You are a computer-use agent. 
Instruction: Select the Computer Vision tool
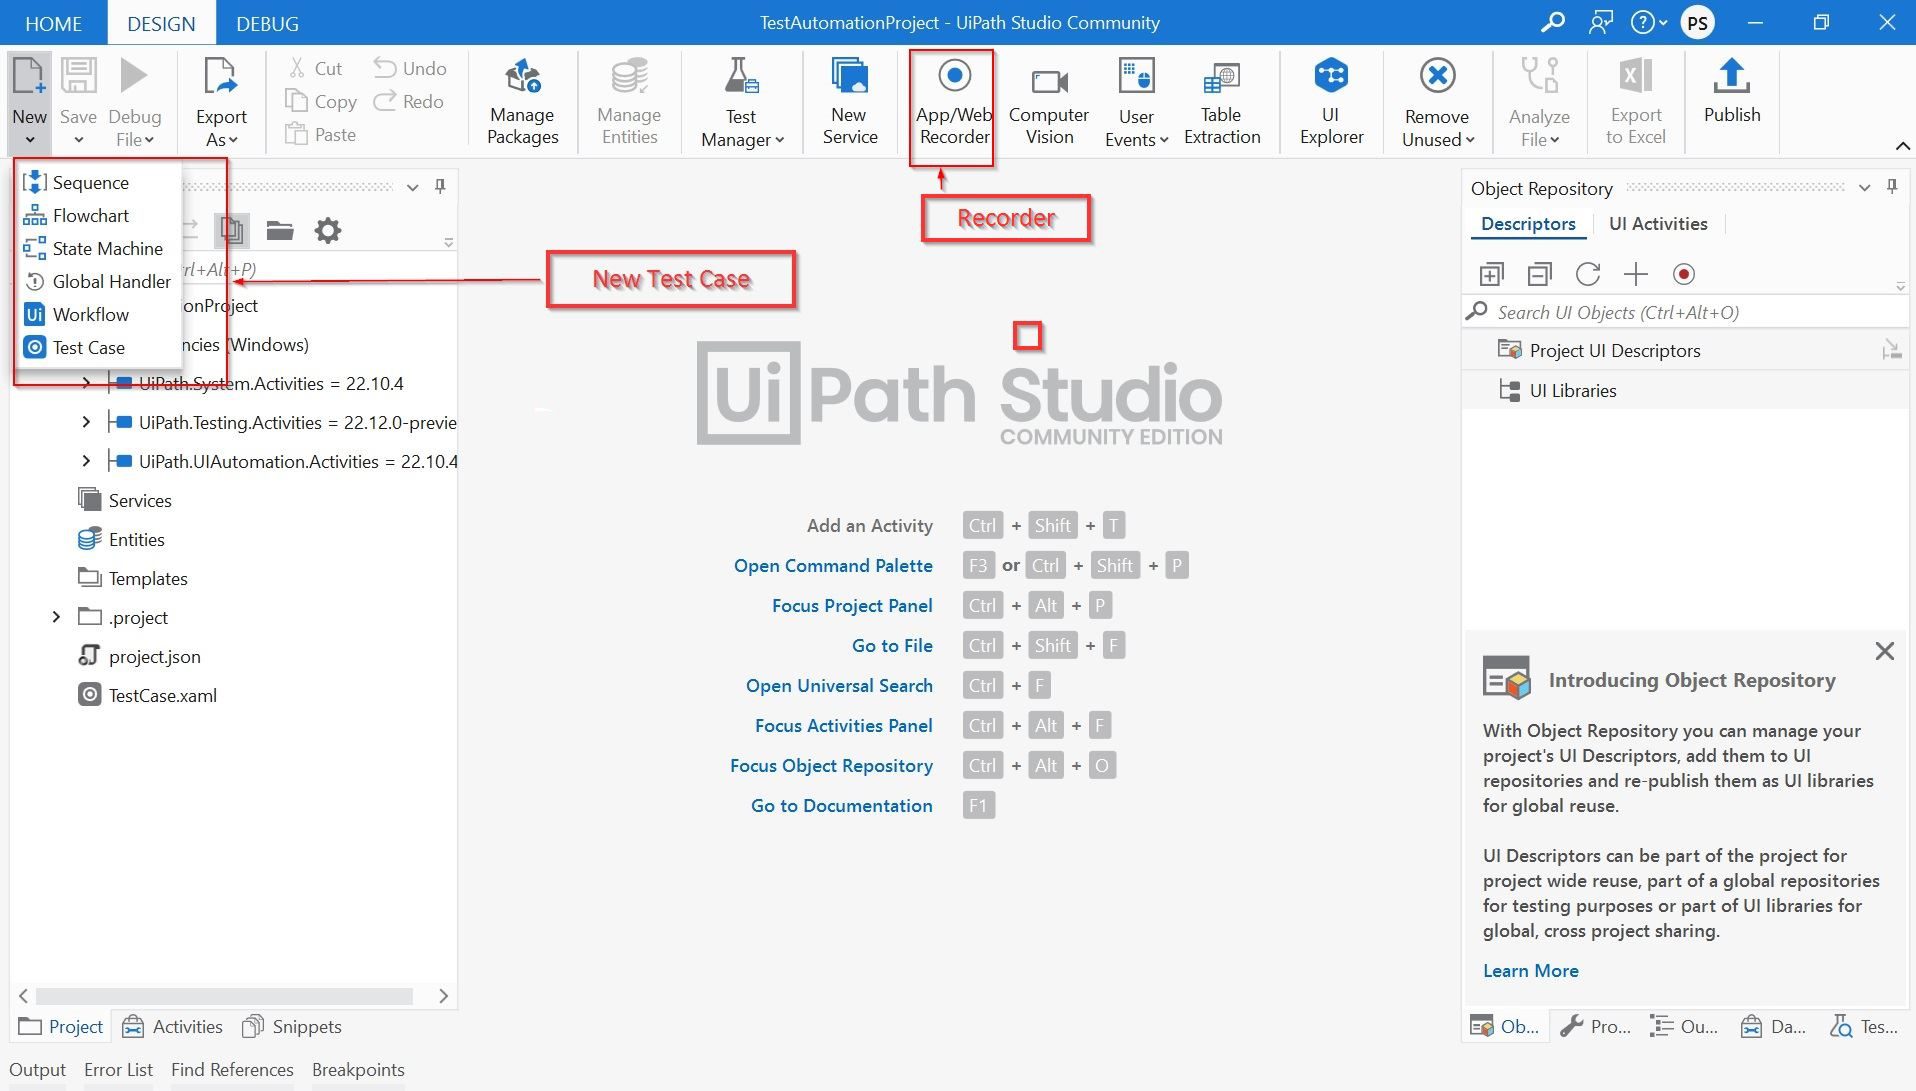pyautogui.click(x=1048, y=100)
